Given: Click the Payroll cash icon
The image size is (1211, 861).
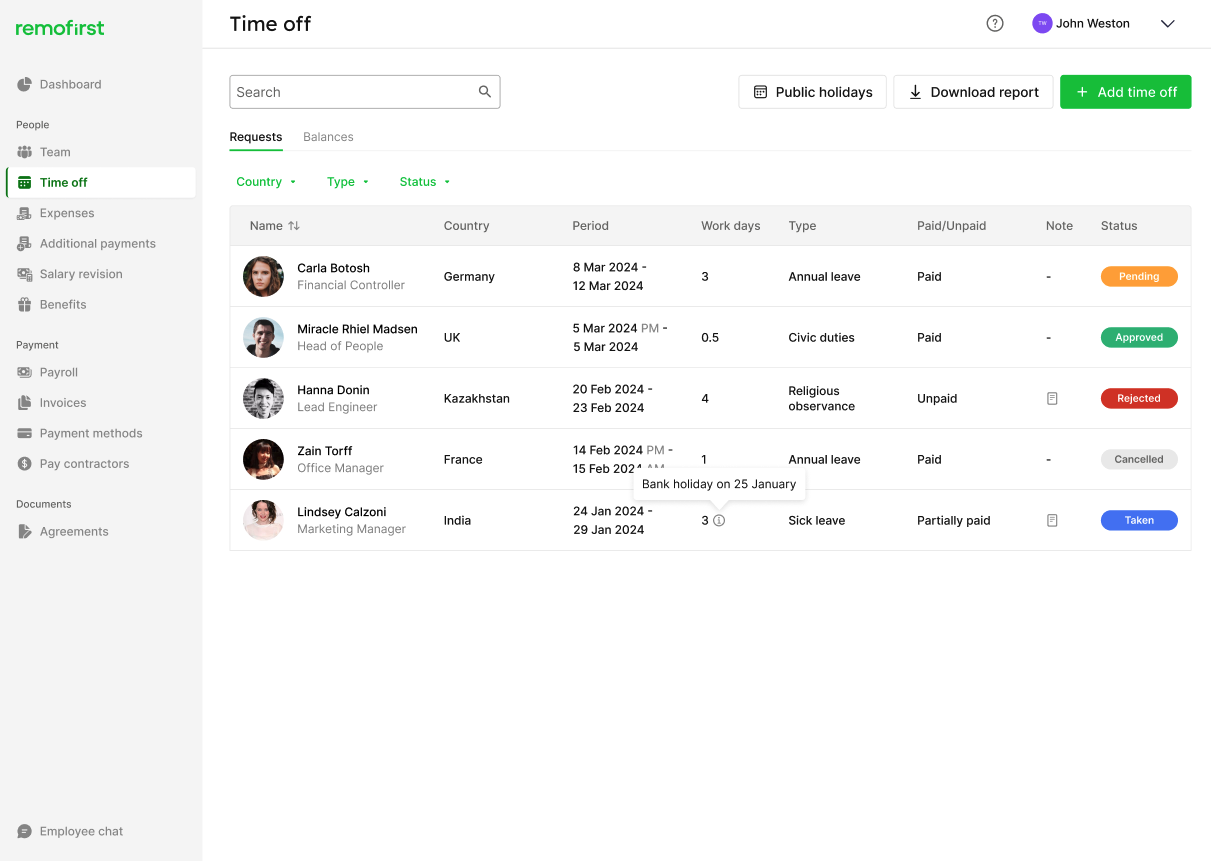Looking at the screenshot, I should pyautogui.click(x=25, y=372).
